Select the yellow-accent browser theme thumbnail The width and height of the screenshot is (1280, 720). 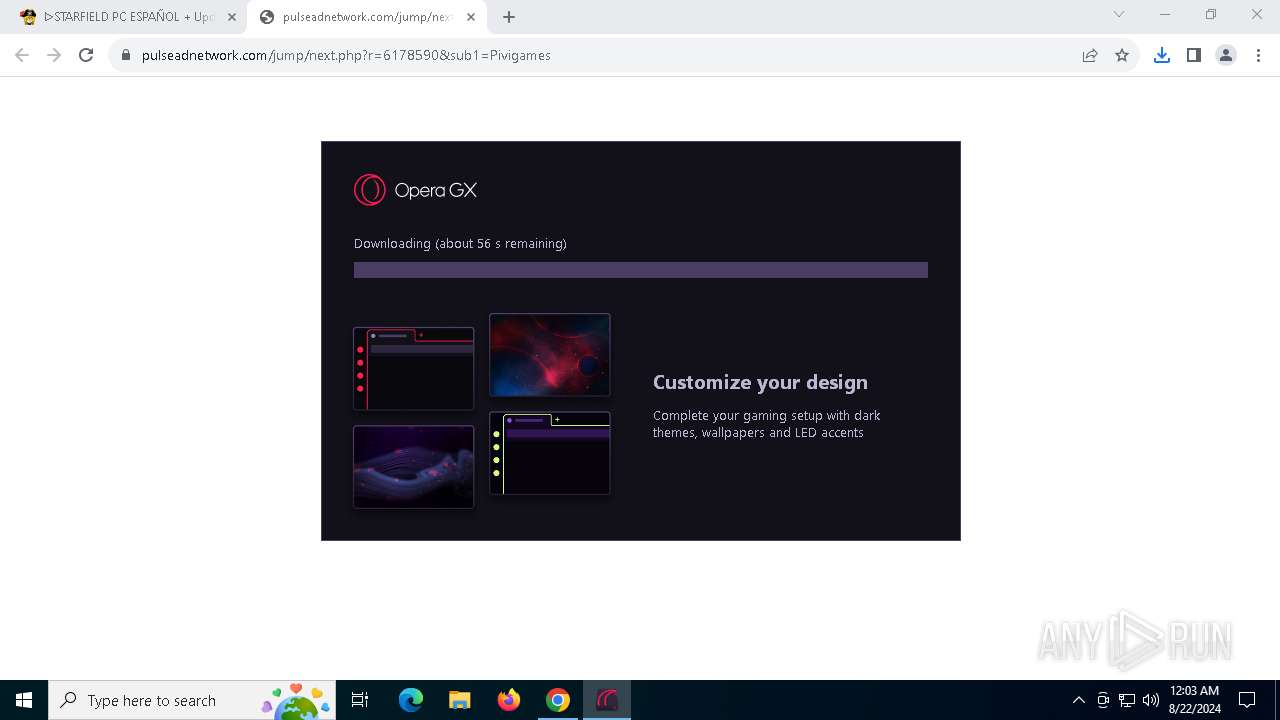pyautogui.click(x=549, y=453)
